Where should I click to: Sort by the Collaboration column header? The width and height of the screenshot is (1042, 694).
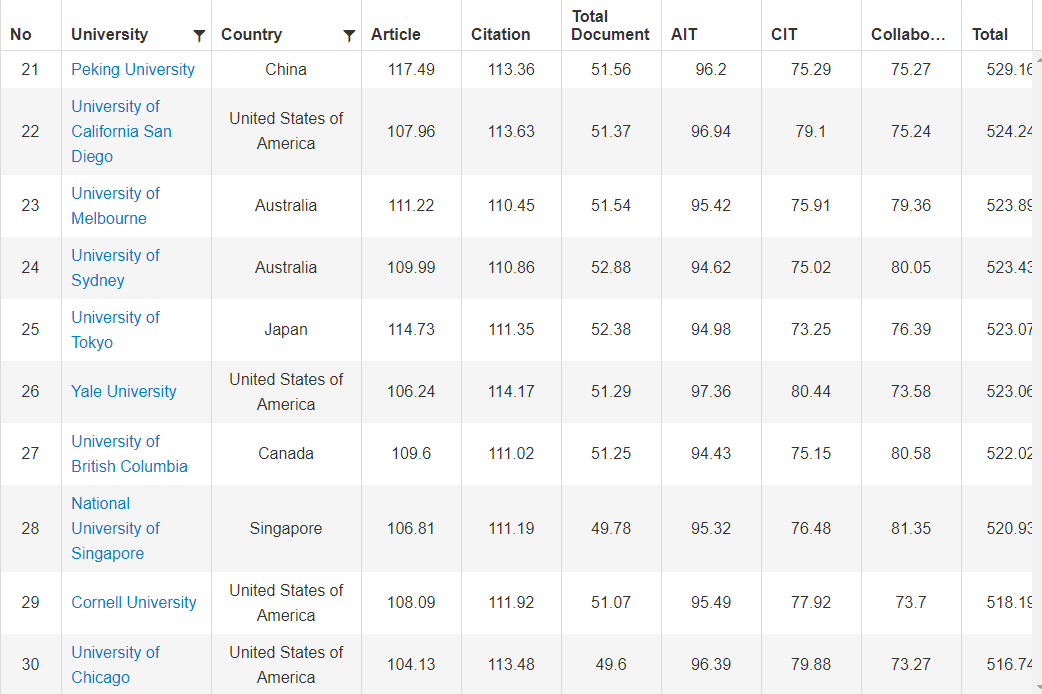point(908,35)
